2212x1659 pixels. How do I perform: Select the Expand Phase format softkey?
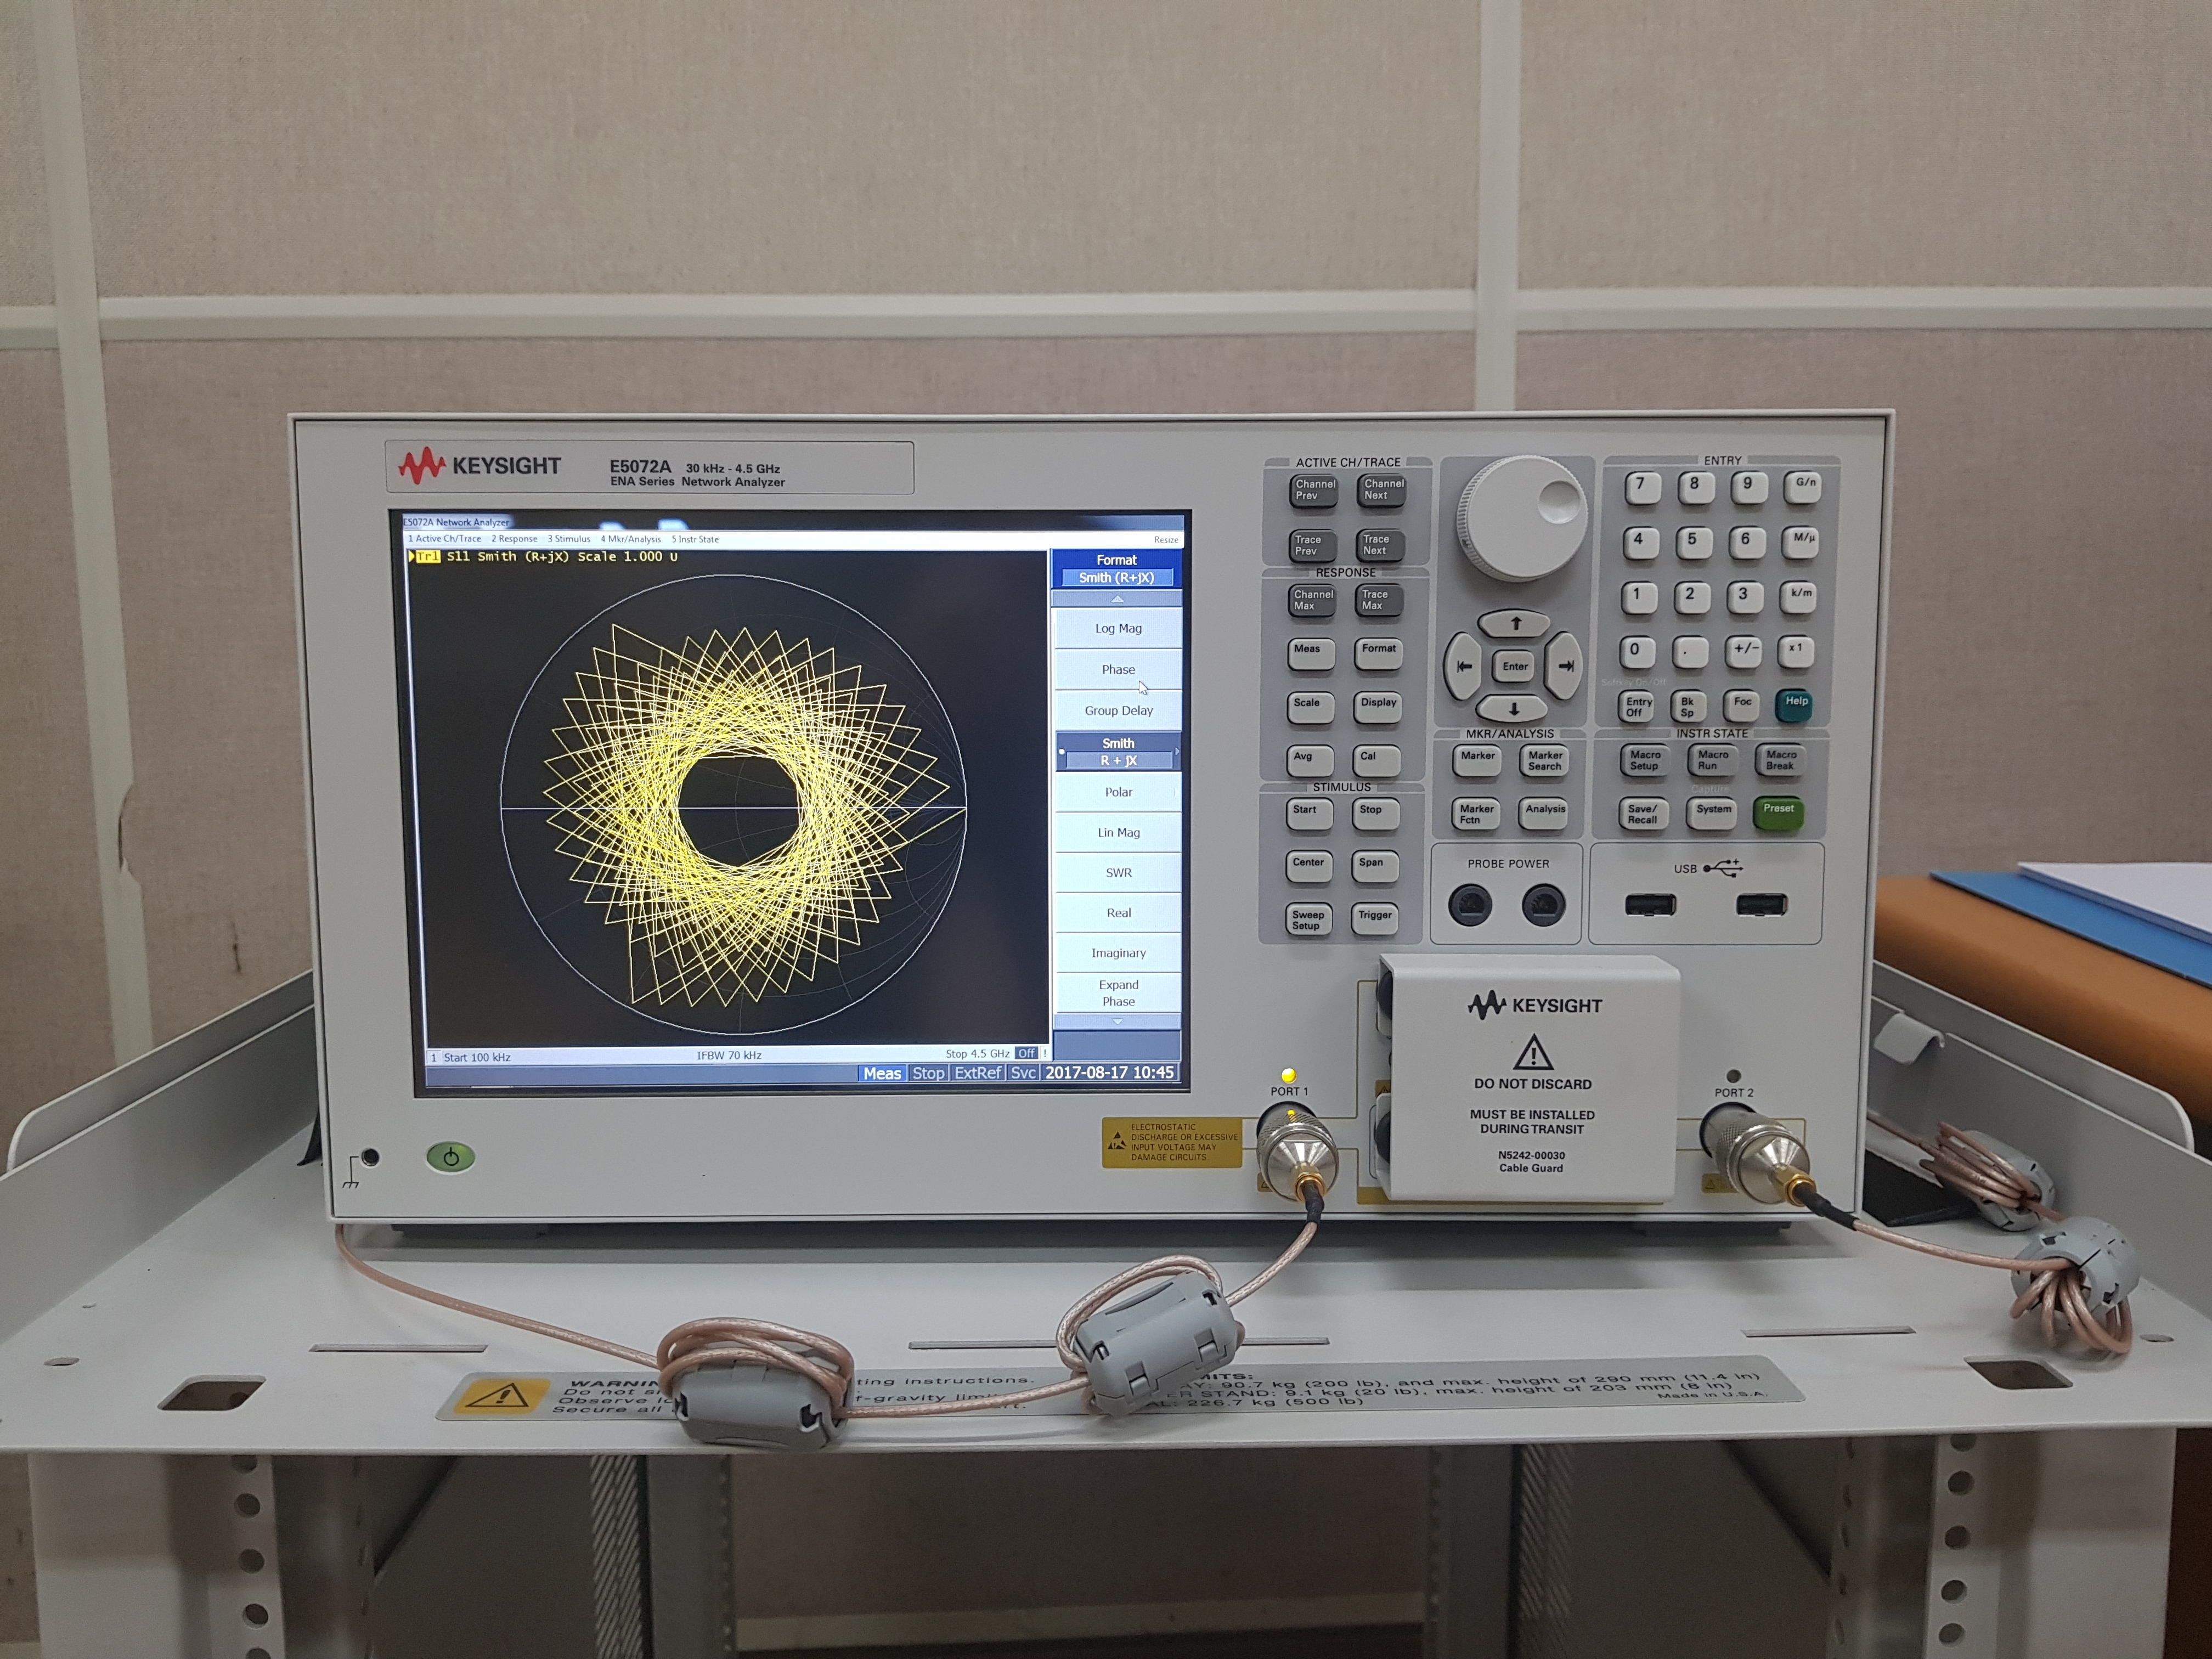(1118, 992)
